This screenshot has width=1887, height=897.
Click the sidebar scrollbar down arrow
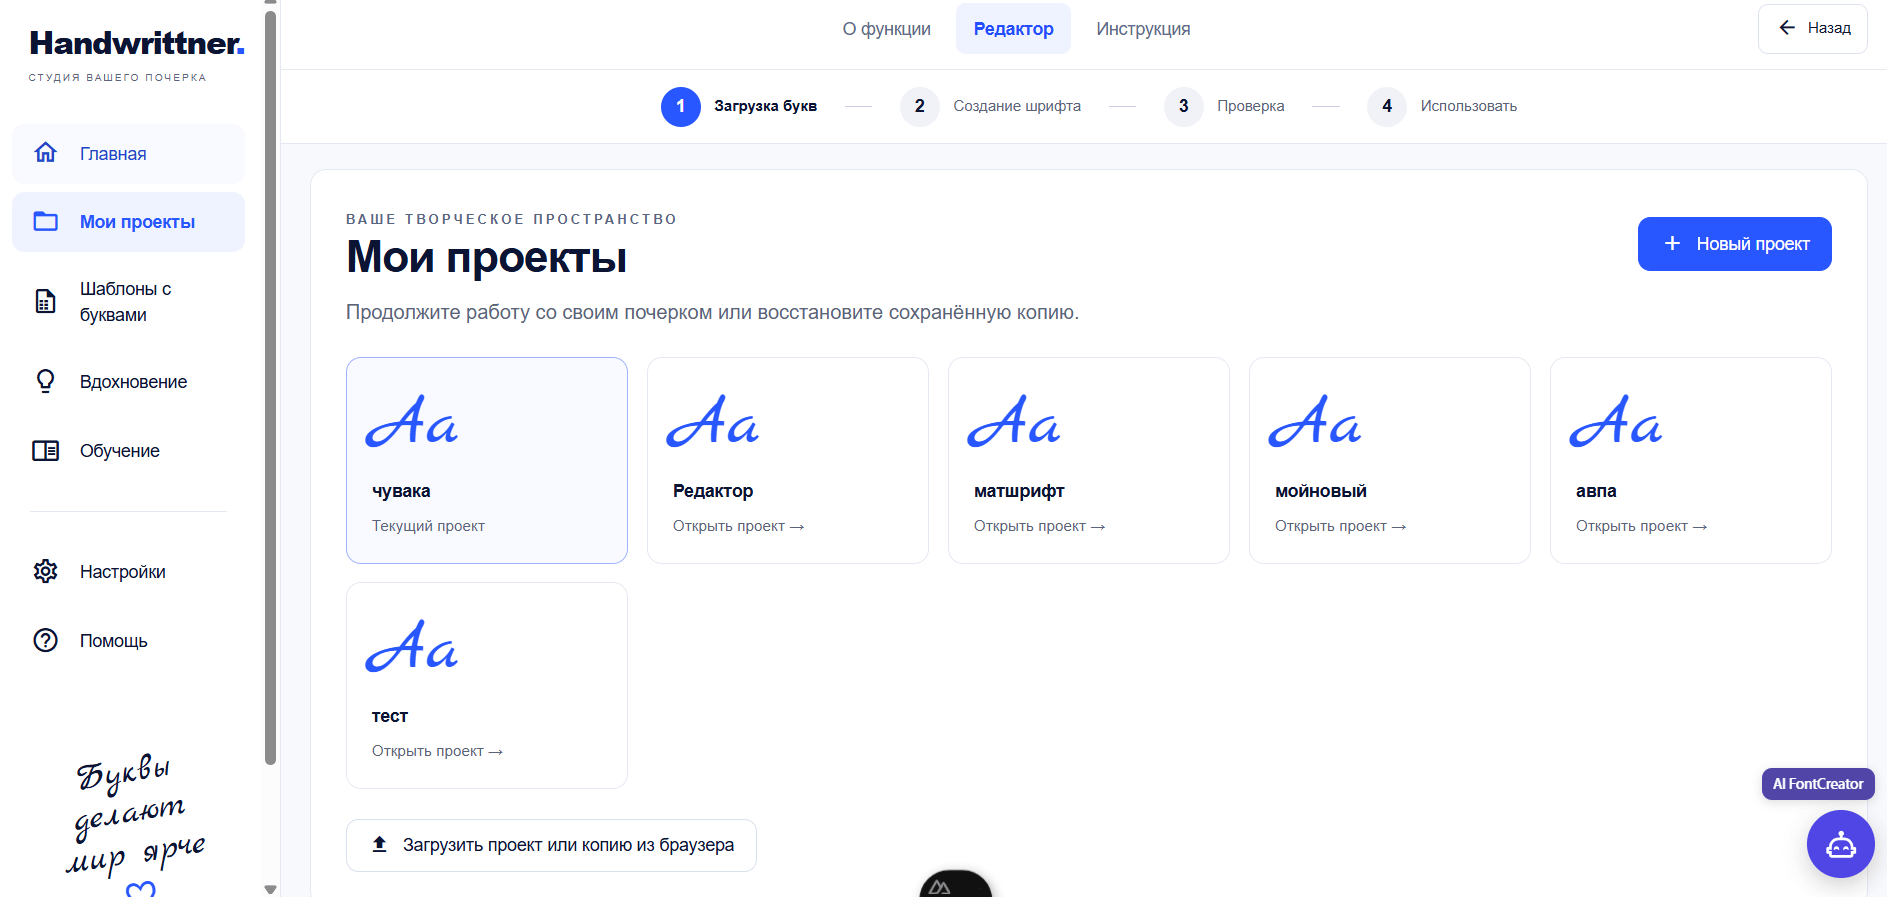[x=270, y=888]
